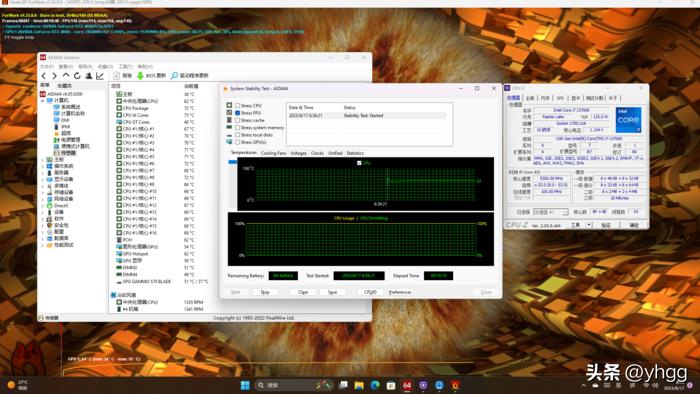This screenshot has height=394, width=700.
Task: Expand the 操作系统 tree node
Action: coord(43,166)
